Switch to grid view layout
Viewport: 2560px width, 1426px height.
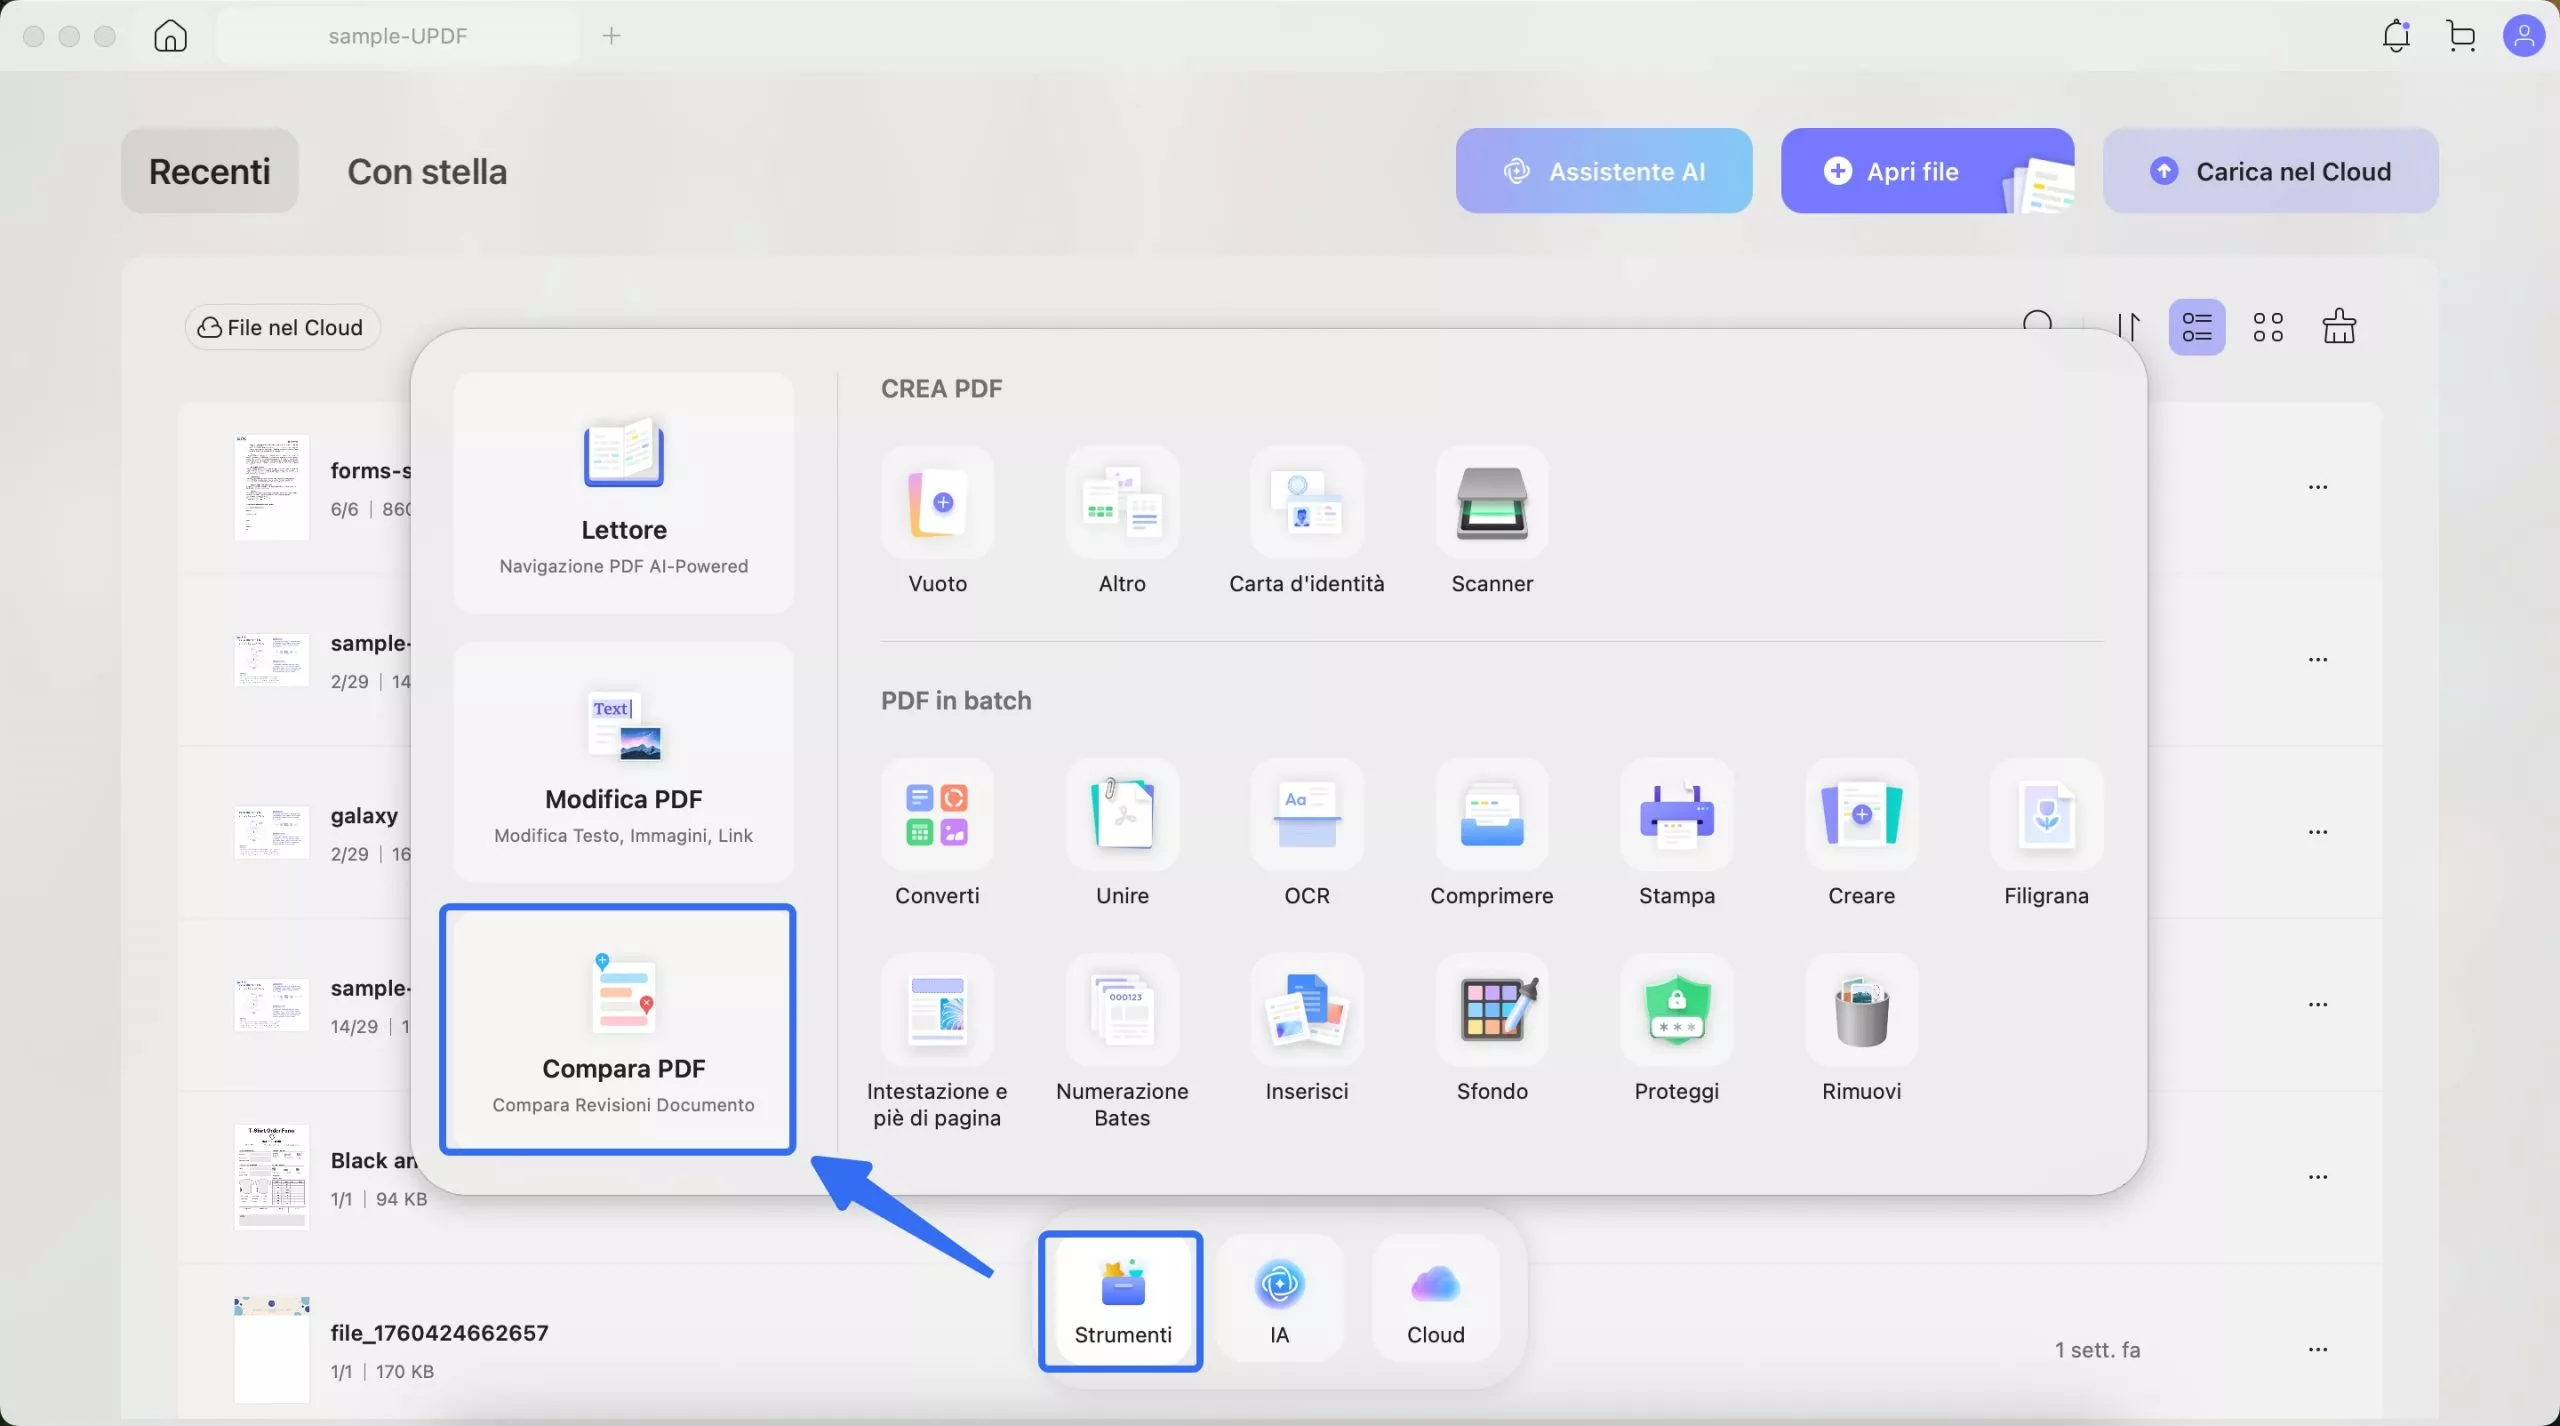coord(2267,327)
